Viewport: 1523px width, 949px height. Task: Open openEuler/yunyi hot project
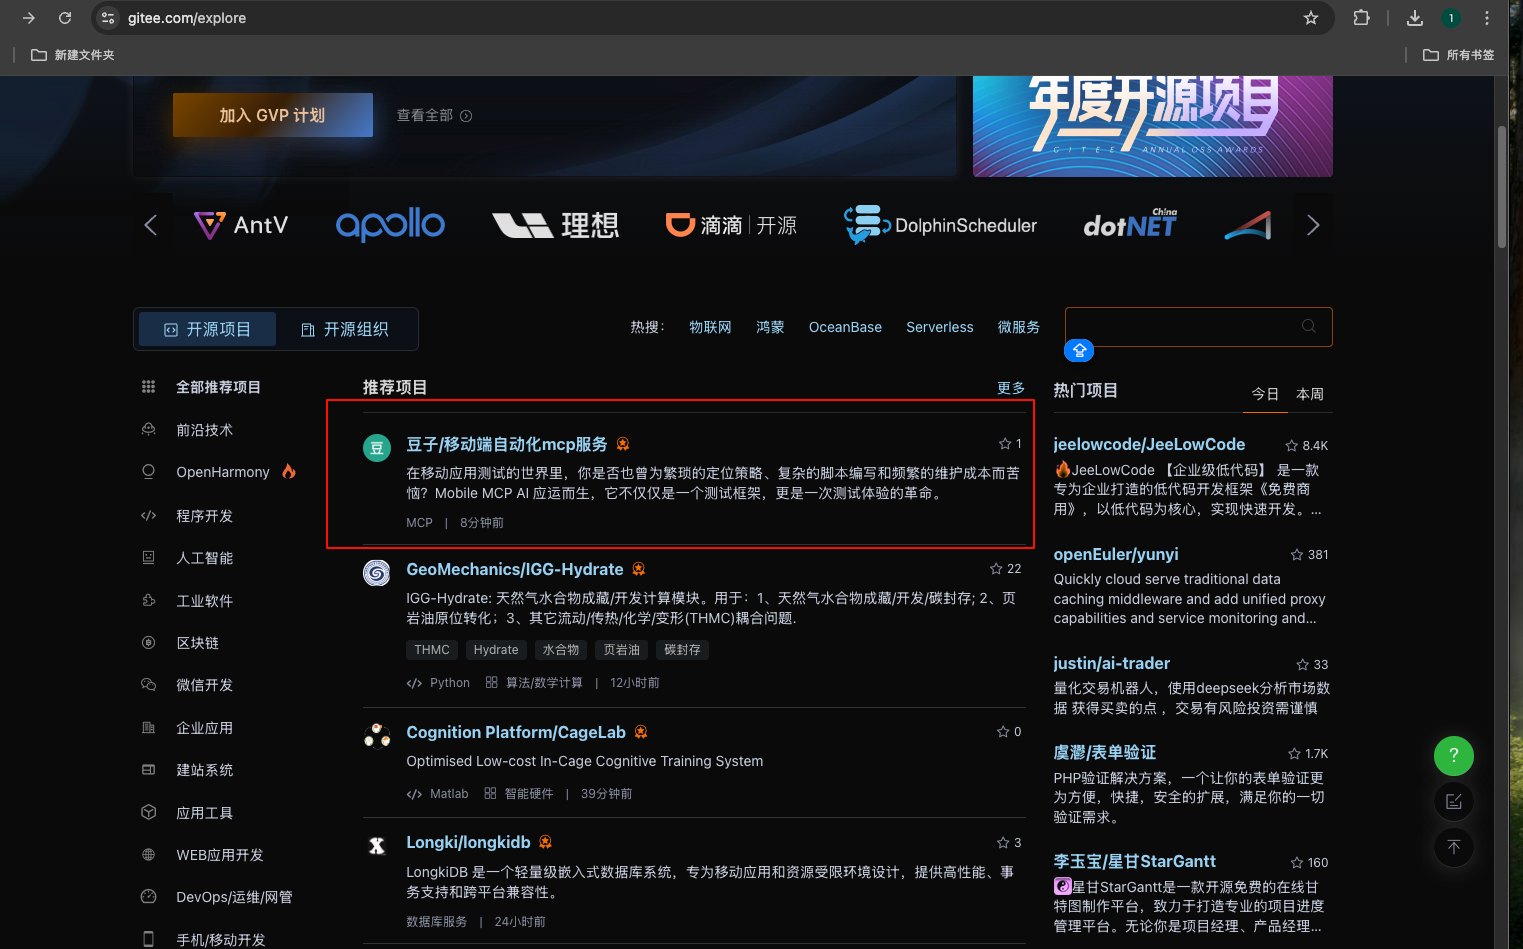1116,554
